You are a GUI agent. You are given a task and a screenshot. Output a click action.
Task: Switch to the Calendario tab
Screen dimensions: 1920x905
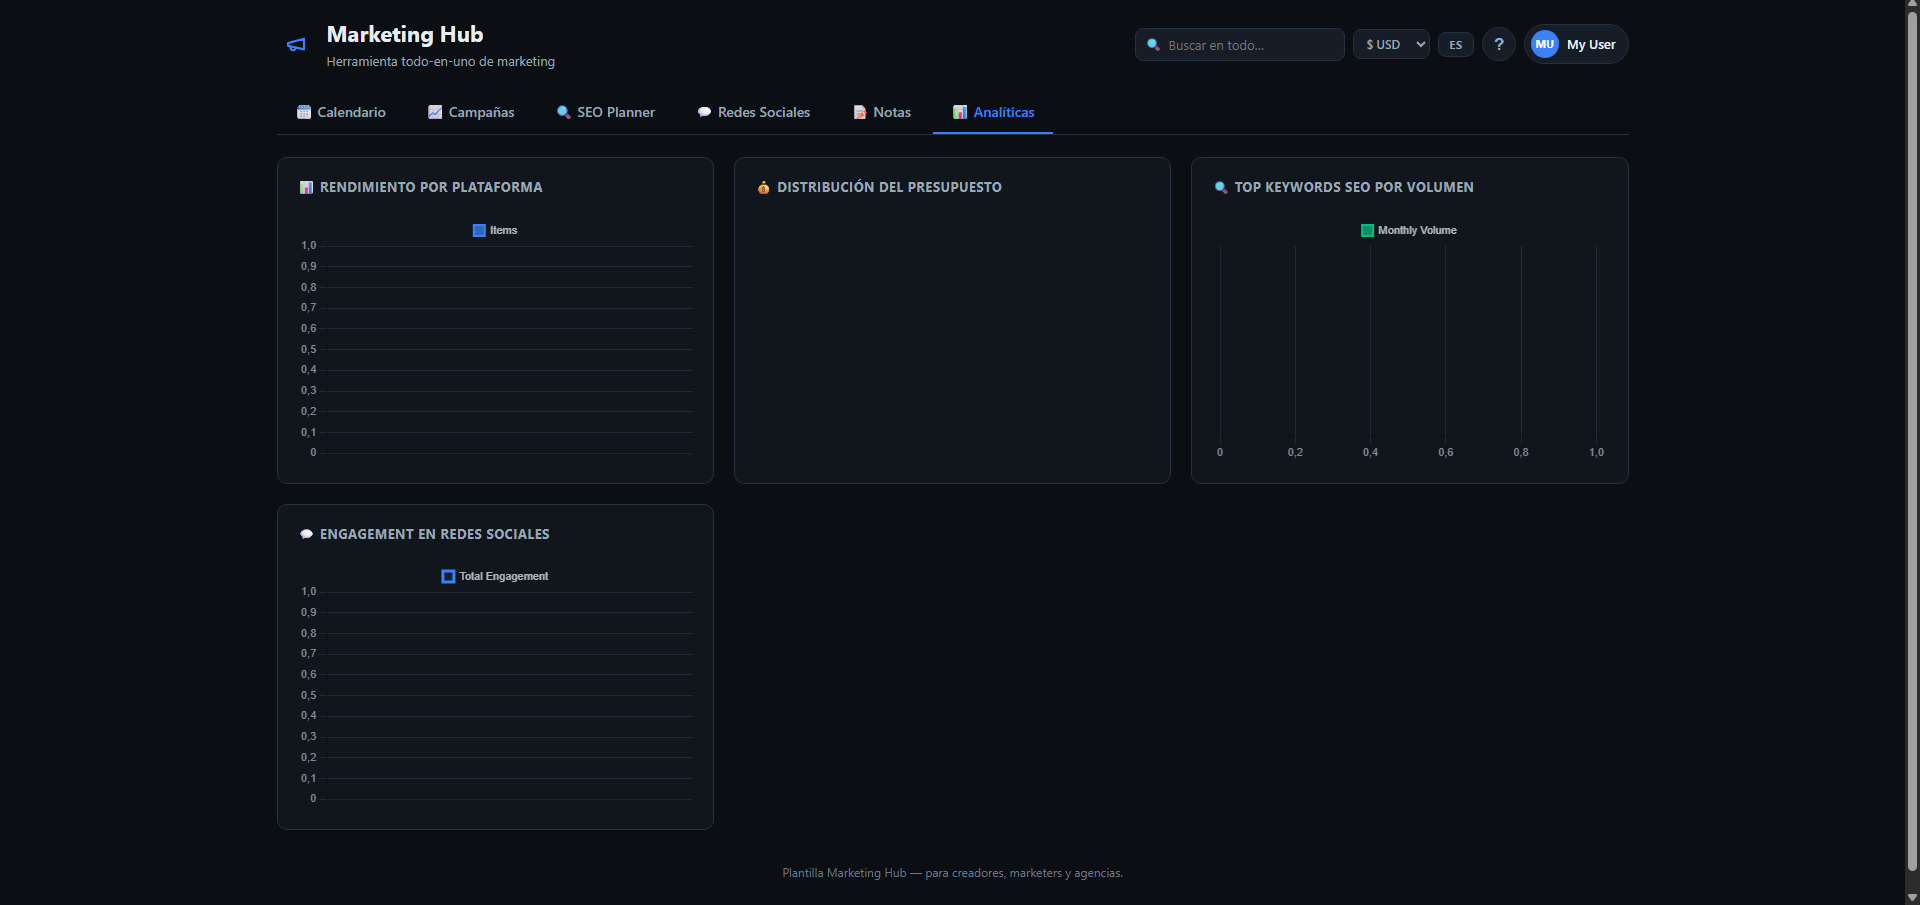(341, 112)
